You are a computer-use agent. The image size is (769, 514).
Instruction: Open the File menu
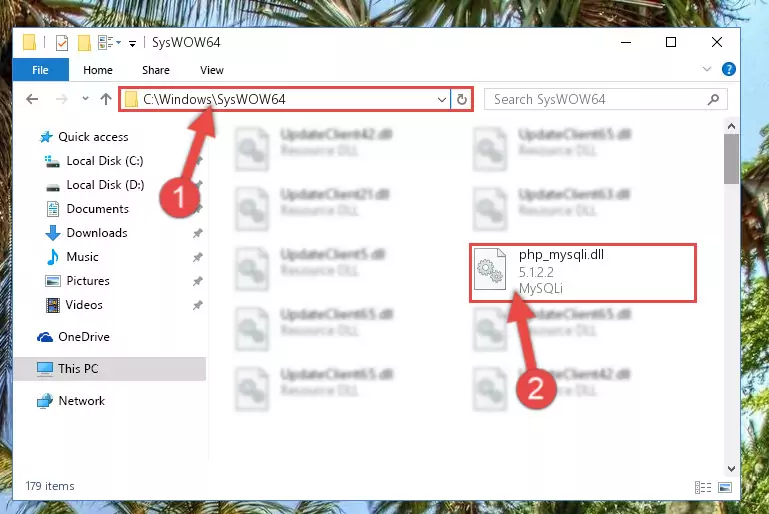click(x=41, y=70)
